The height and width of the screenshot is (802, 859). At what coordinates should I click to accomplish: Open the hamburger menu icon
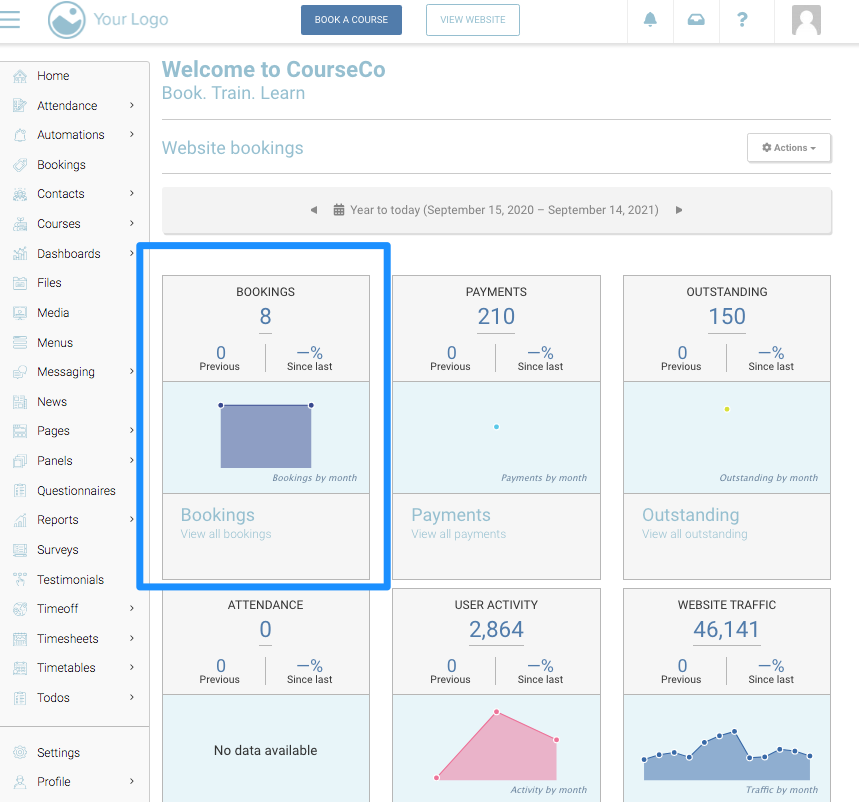[11, 19]
